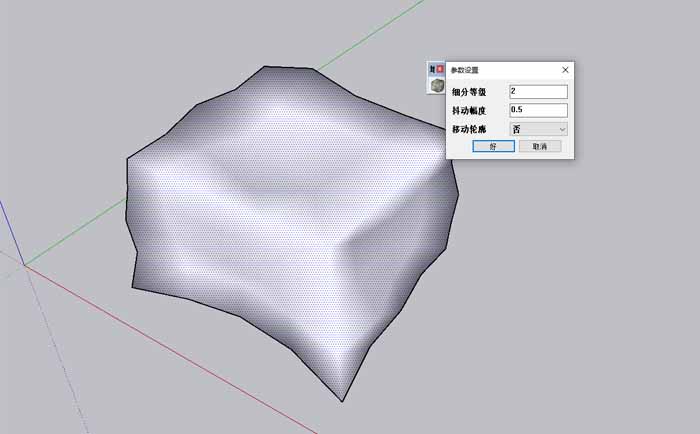Close the 参数设置 dialog with X

click(565, 70)
